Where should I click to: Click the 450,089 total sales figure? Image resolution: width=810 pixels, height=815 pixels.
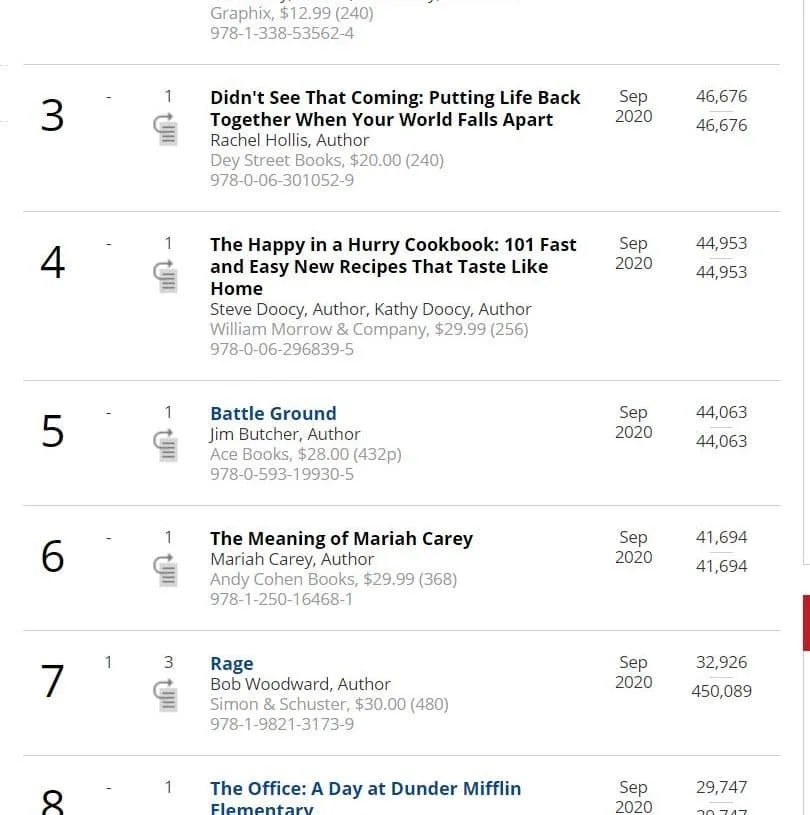click(x=721, y=691)
